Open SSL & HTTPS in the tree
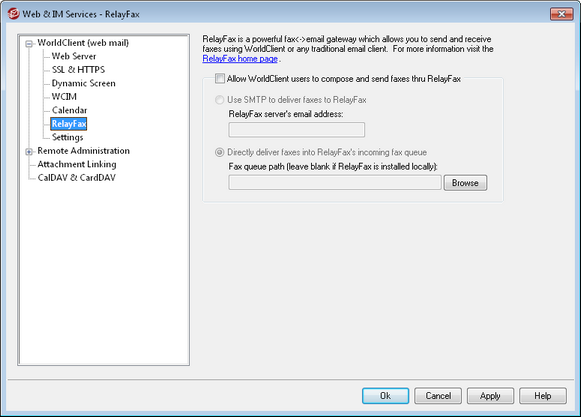 pyautogui.click(x=78, y=70)
